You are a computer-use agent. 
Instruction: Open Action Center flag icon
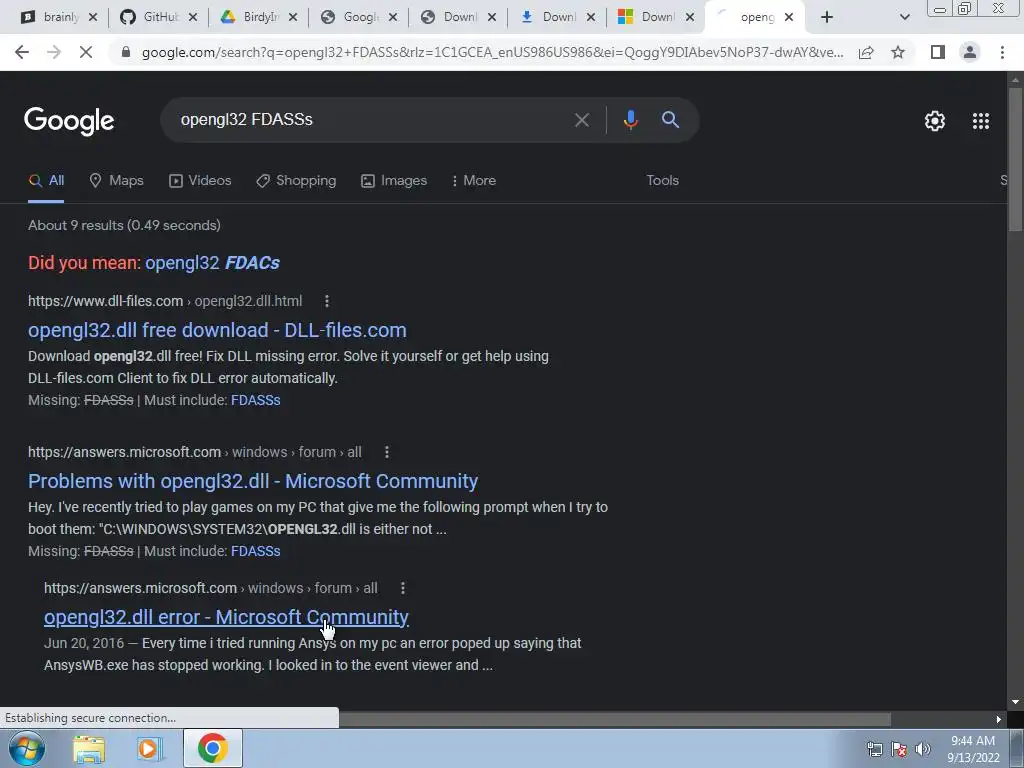899,749
